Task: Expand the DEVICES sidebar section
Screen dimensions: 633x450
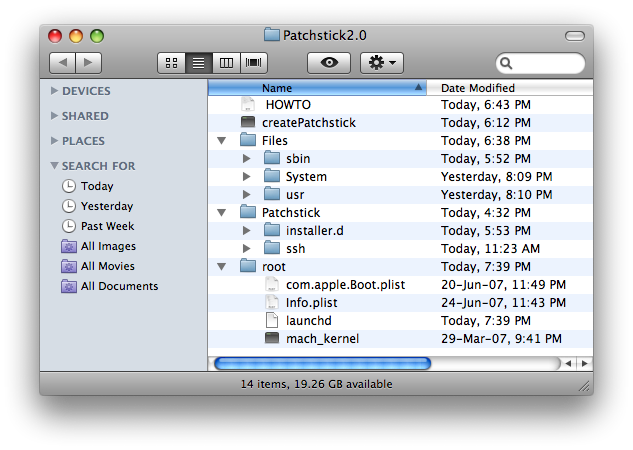Action: tap(54, 91)
